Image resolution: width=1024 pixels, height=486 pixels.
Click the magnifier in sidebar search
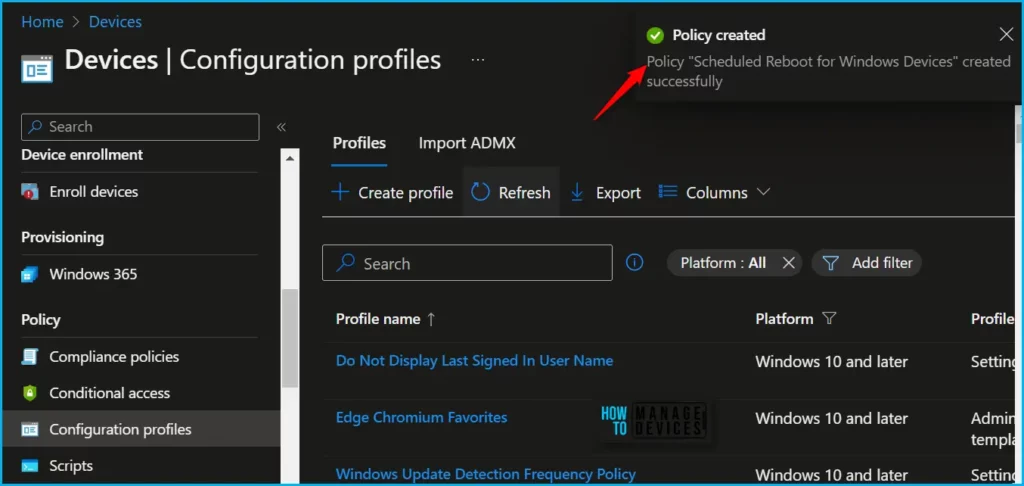click(x=37, y=127)
